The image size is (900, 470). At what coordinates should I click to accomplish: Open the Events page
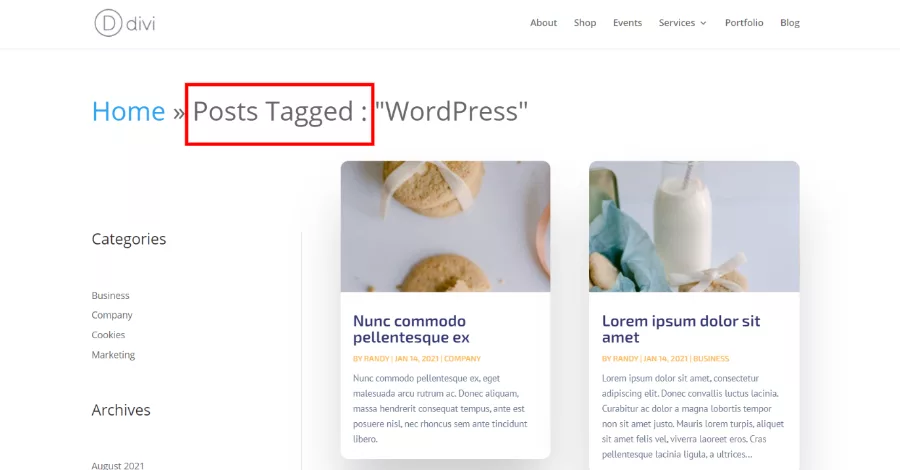pos(627,23)
